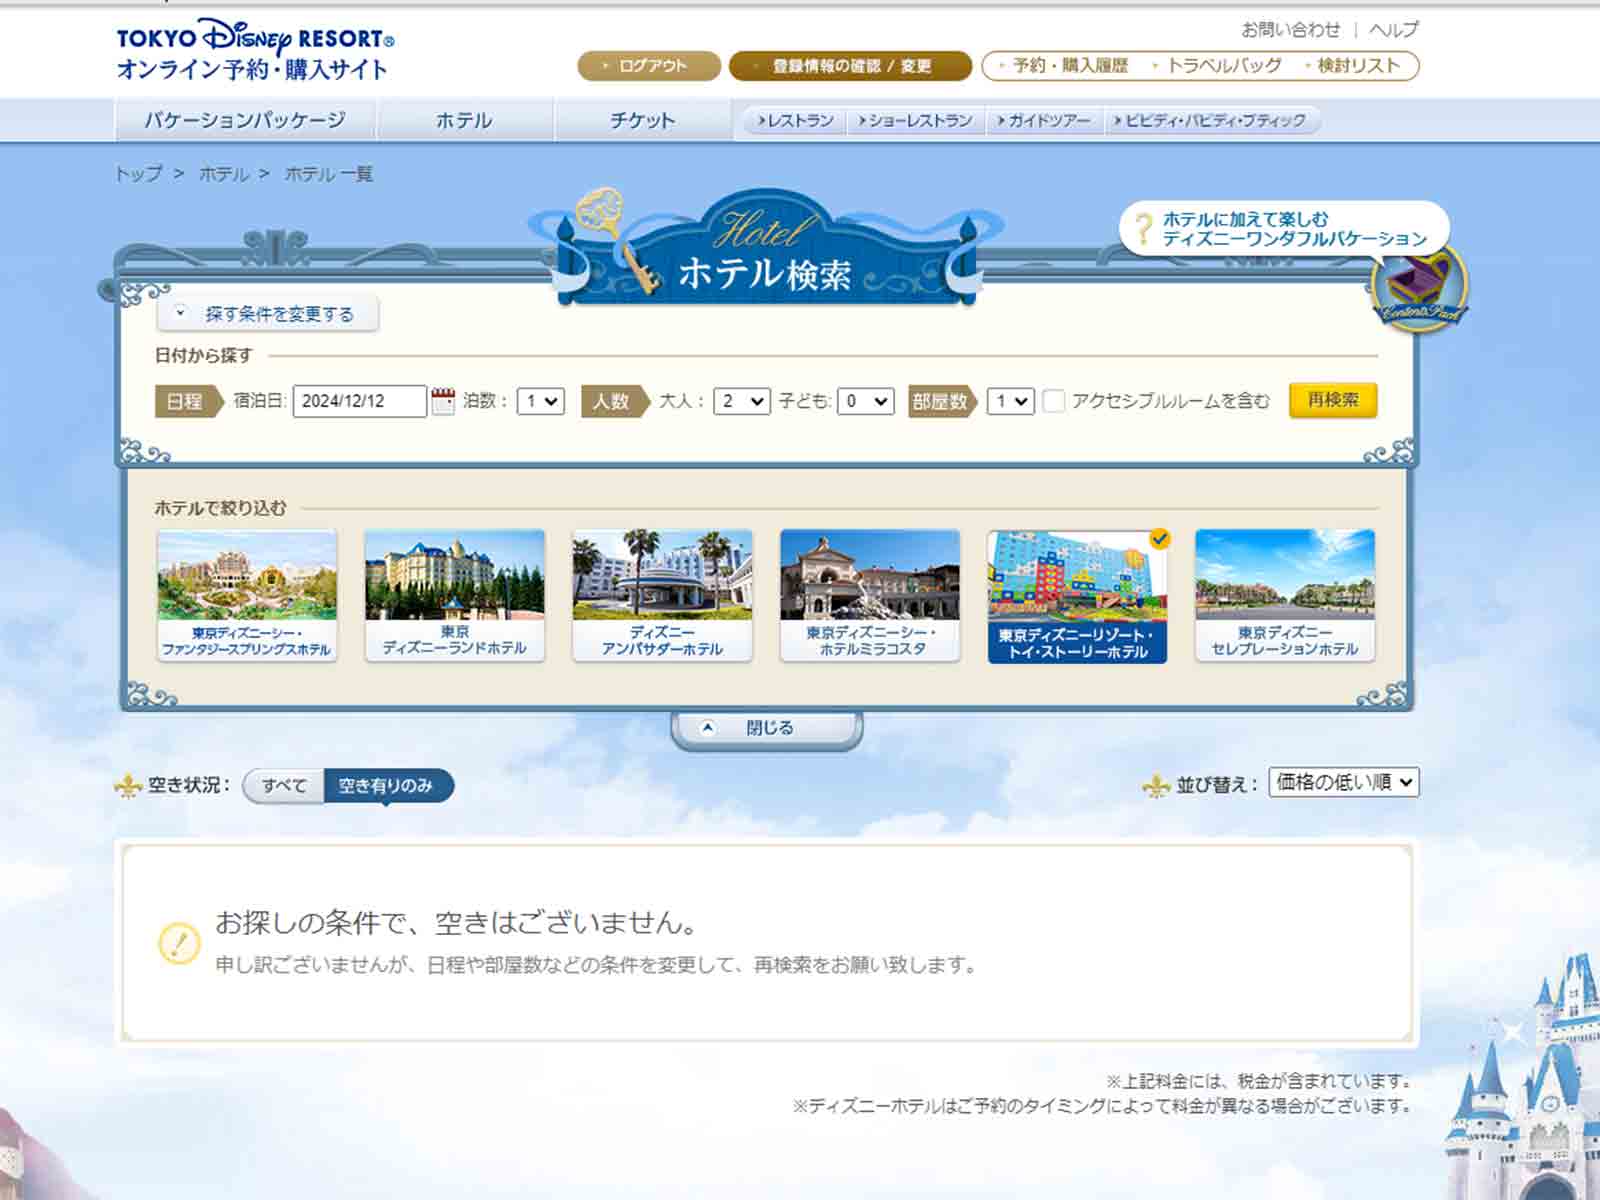Select the Fantasy Springs Hotel thumbnail
Viewport: 1600px width, 1200px height.
[247, 595]
